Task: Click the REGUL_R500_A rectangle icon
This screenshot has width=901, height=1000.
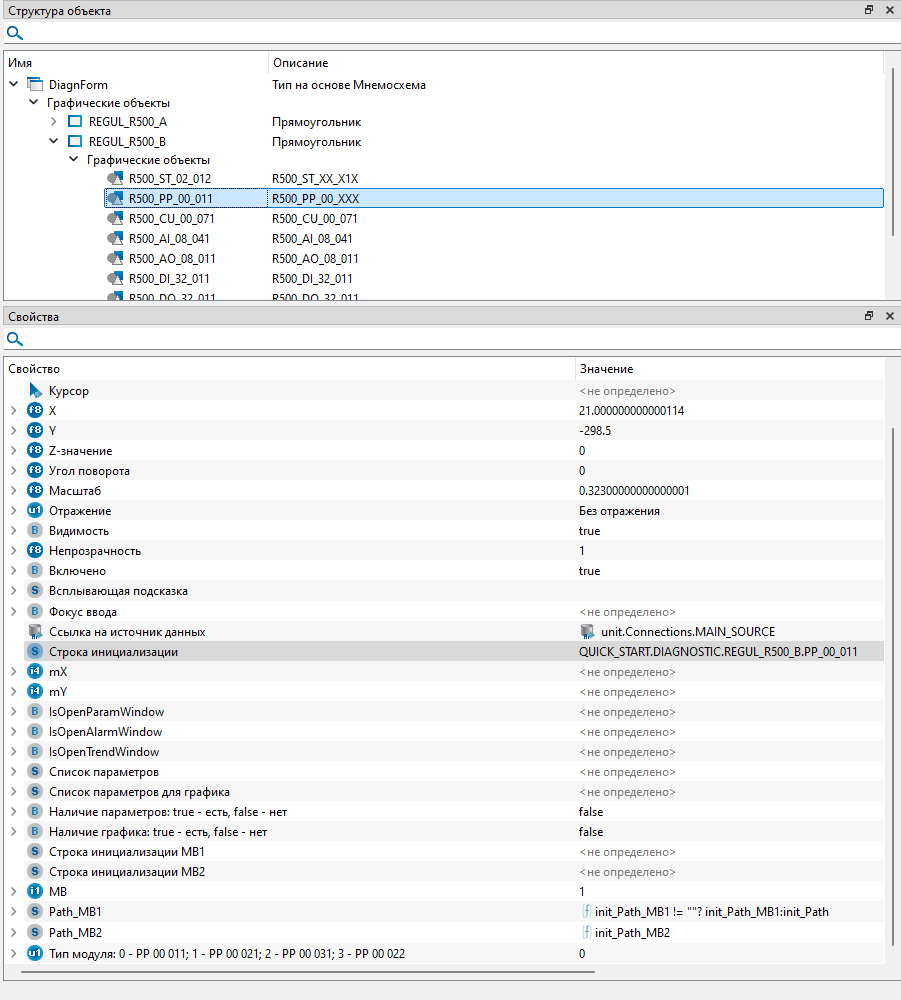Action: click(x=75, y=122)
